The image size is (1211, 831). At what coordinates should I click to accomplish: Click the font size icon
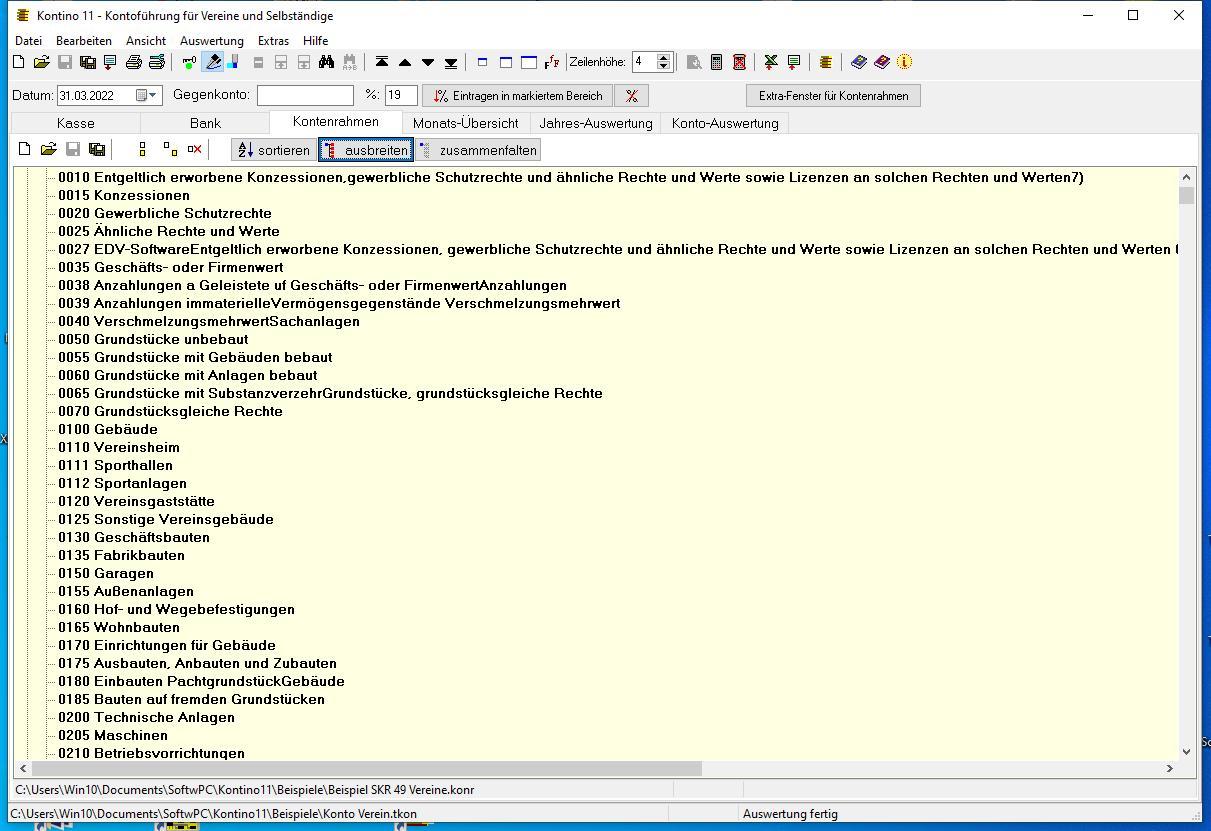(552, 62)
